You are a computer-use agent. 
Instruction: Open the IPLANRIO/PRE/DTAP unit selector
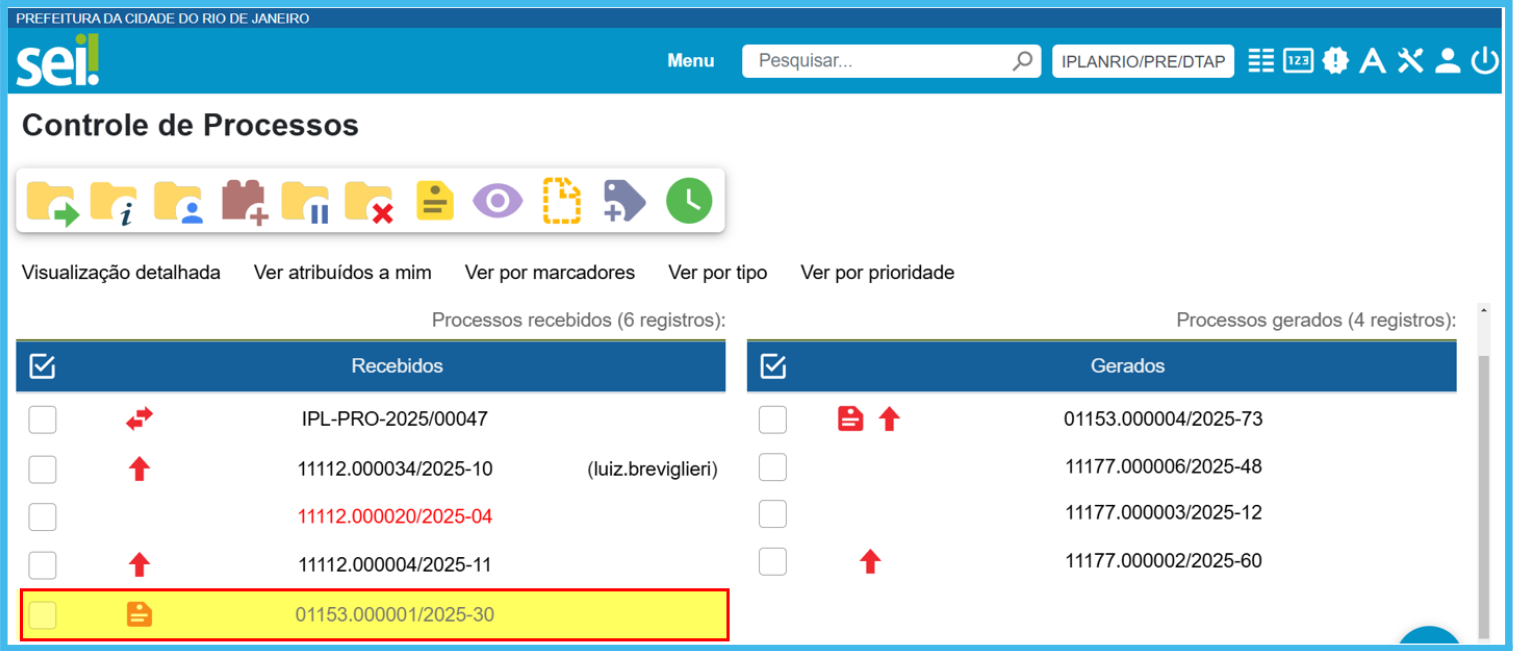point(1143,61)
